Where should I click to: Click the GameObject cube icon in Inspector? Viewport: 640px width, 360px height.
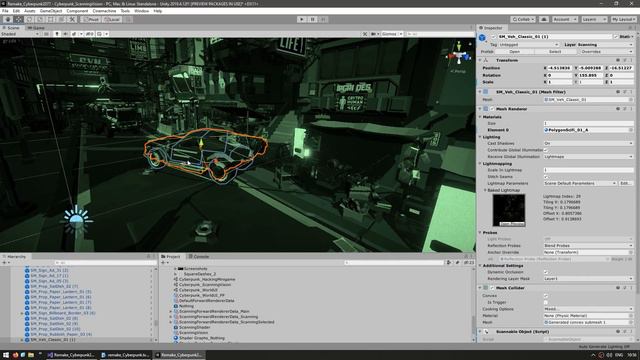[x=482, y=38]
